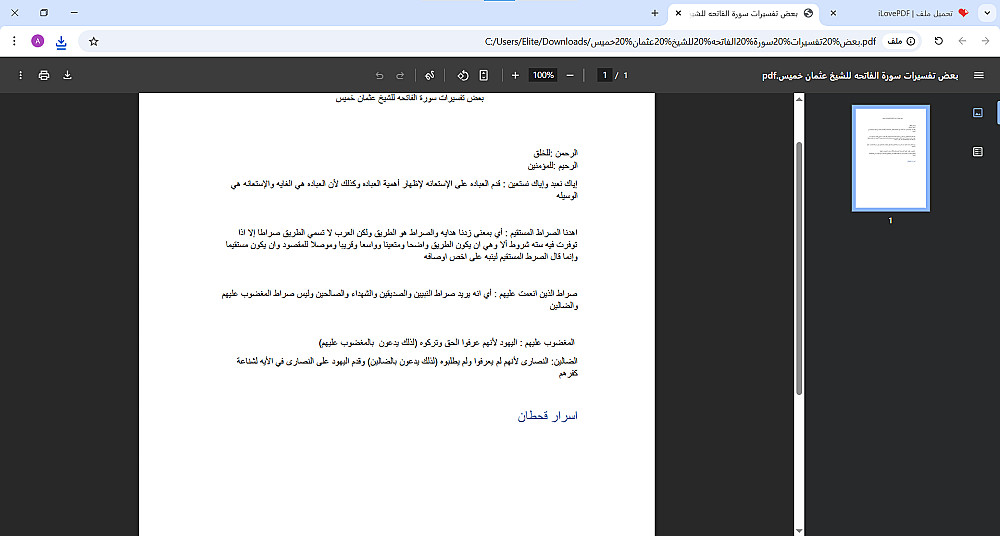The width and height of the screenshot is (1000, 536).
Task: Select the page 1 thumbnail
Action: (891, 158)
